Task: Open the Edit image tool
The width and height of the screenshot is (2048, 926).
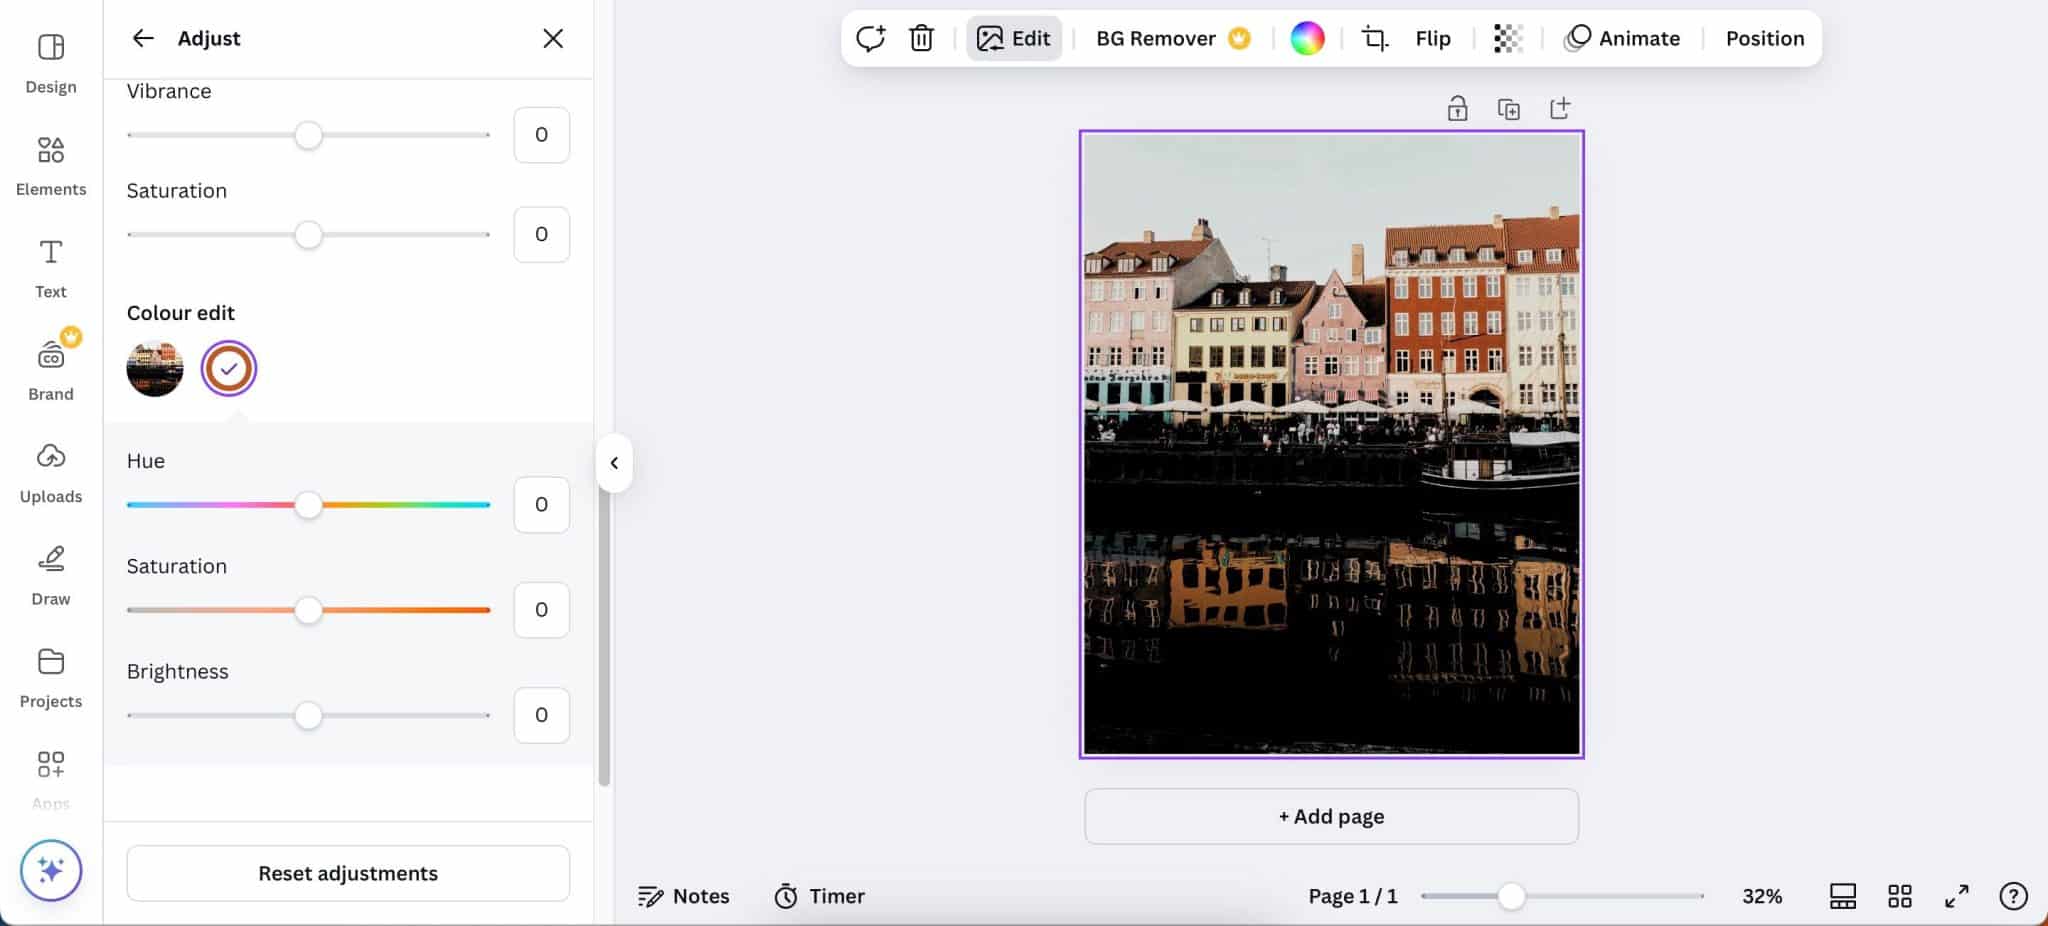Action: 1014,38
